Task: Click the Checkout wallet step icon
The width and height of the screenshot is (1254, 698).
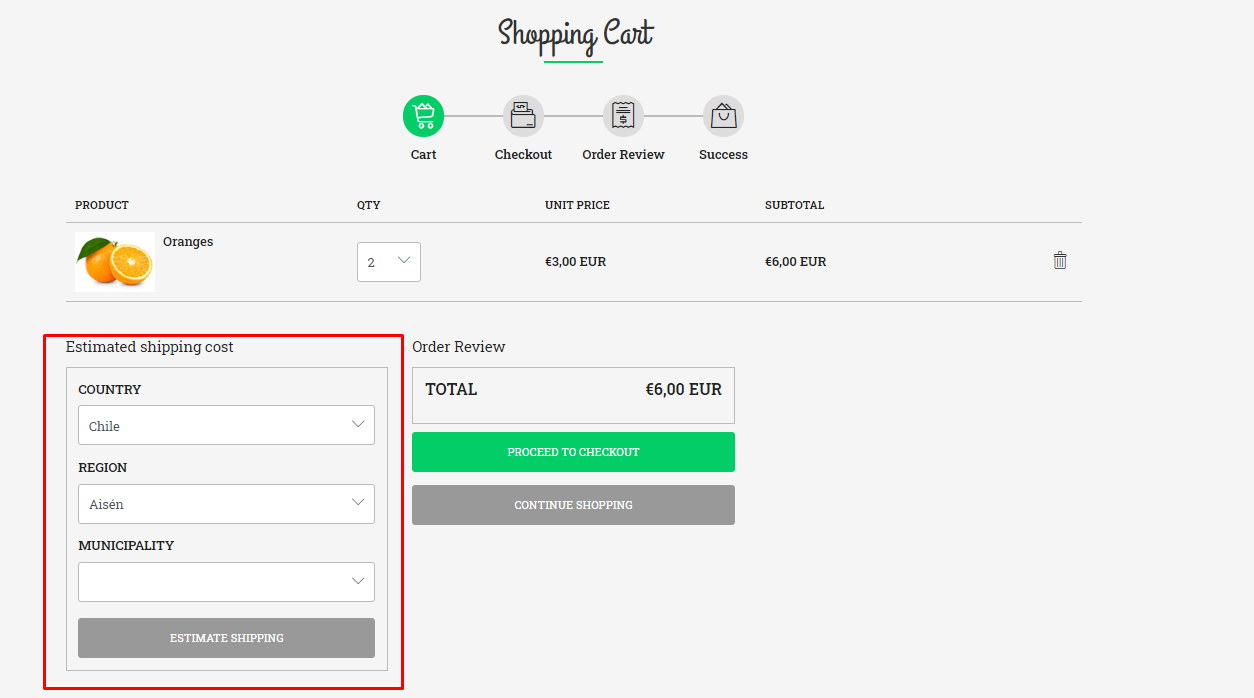Action: tap(523, 116)
